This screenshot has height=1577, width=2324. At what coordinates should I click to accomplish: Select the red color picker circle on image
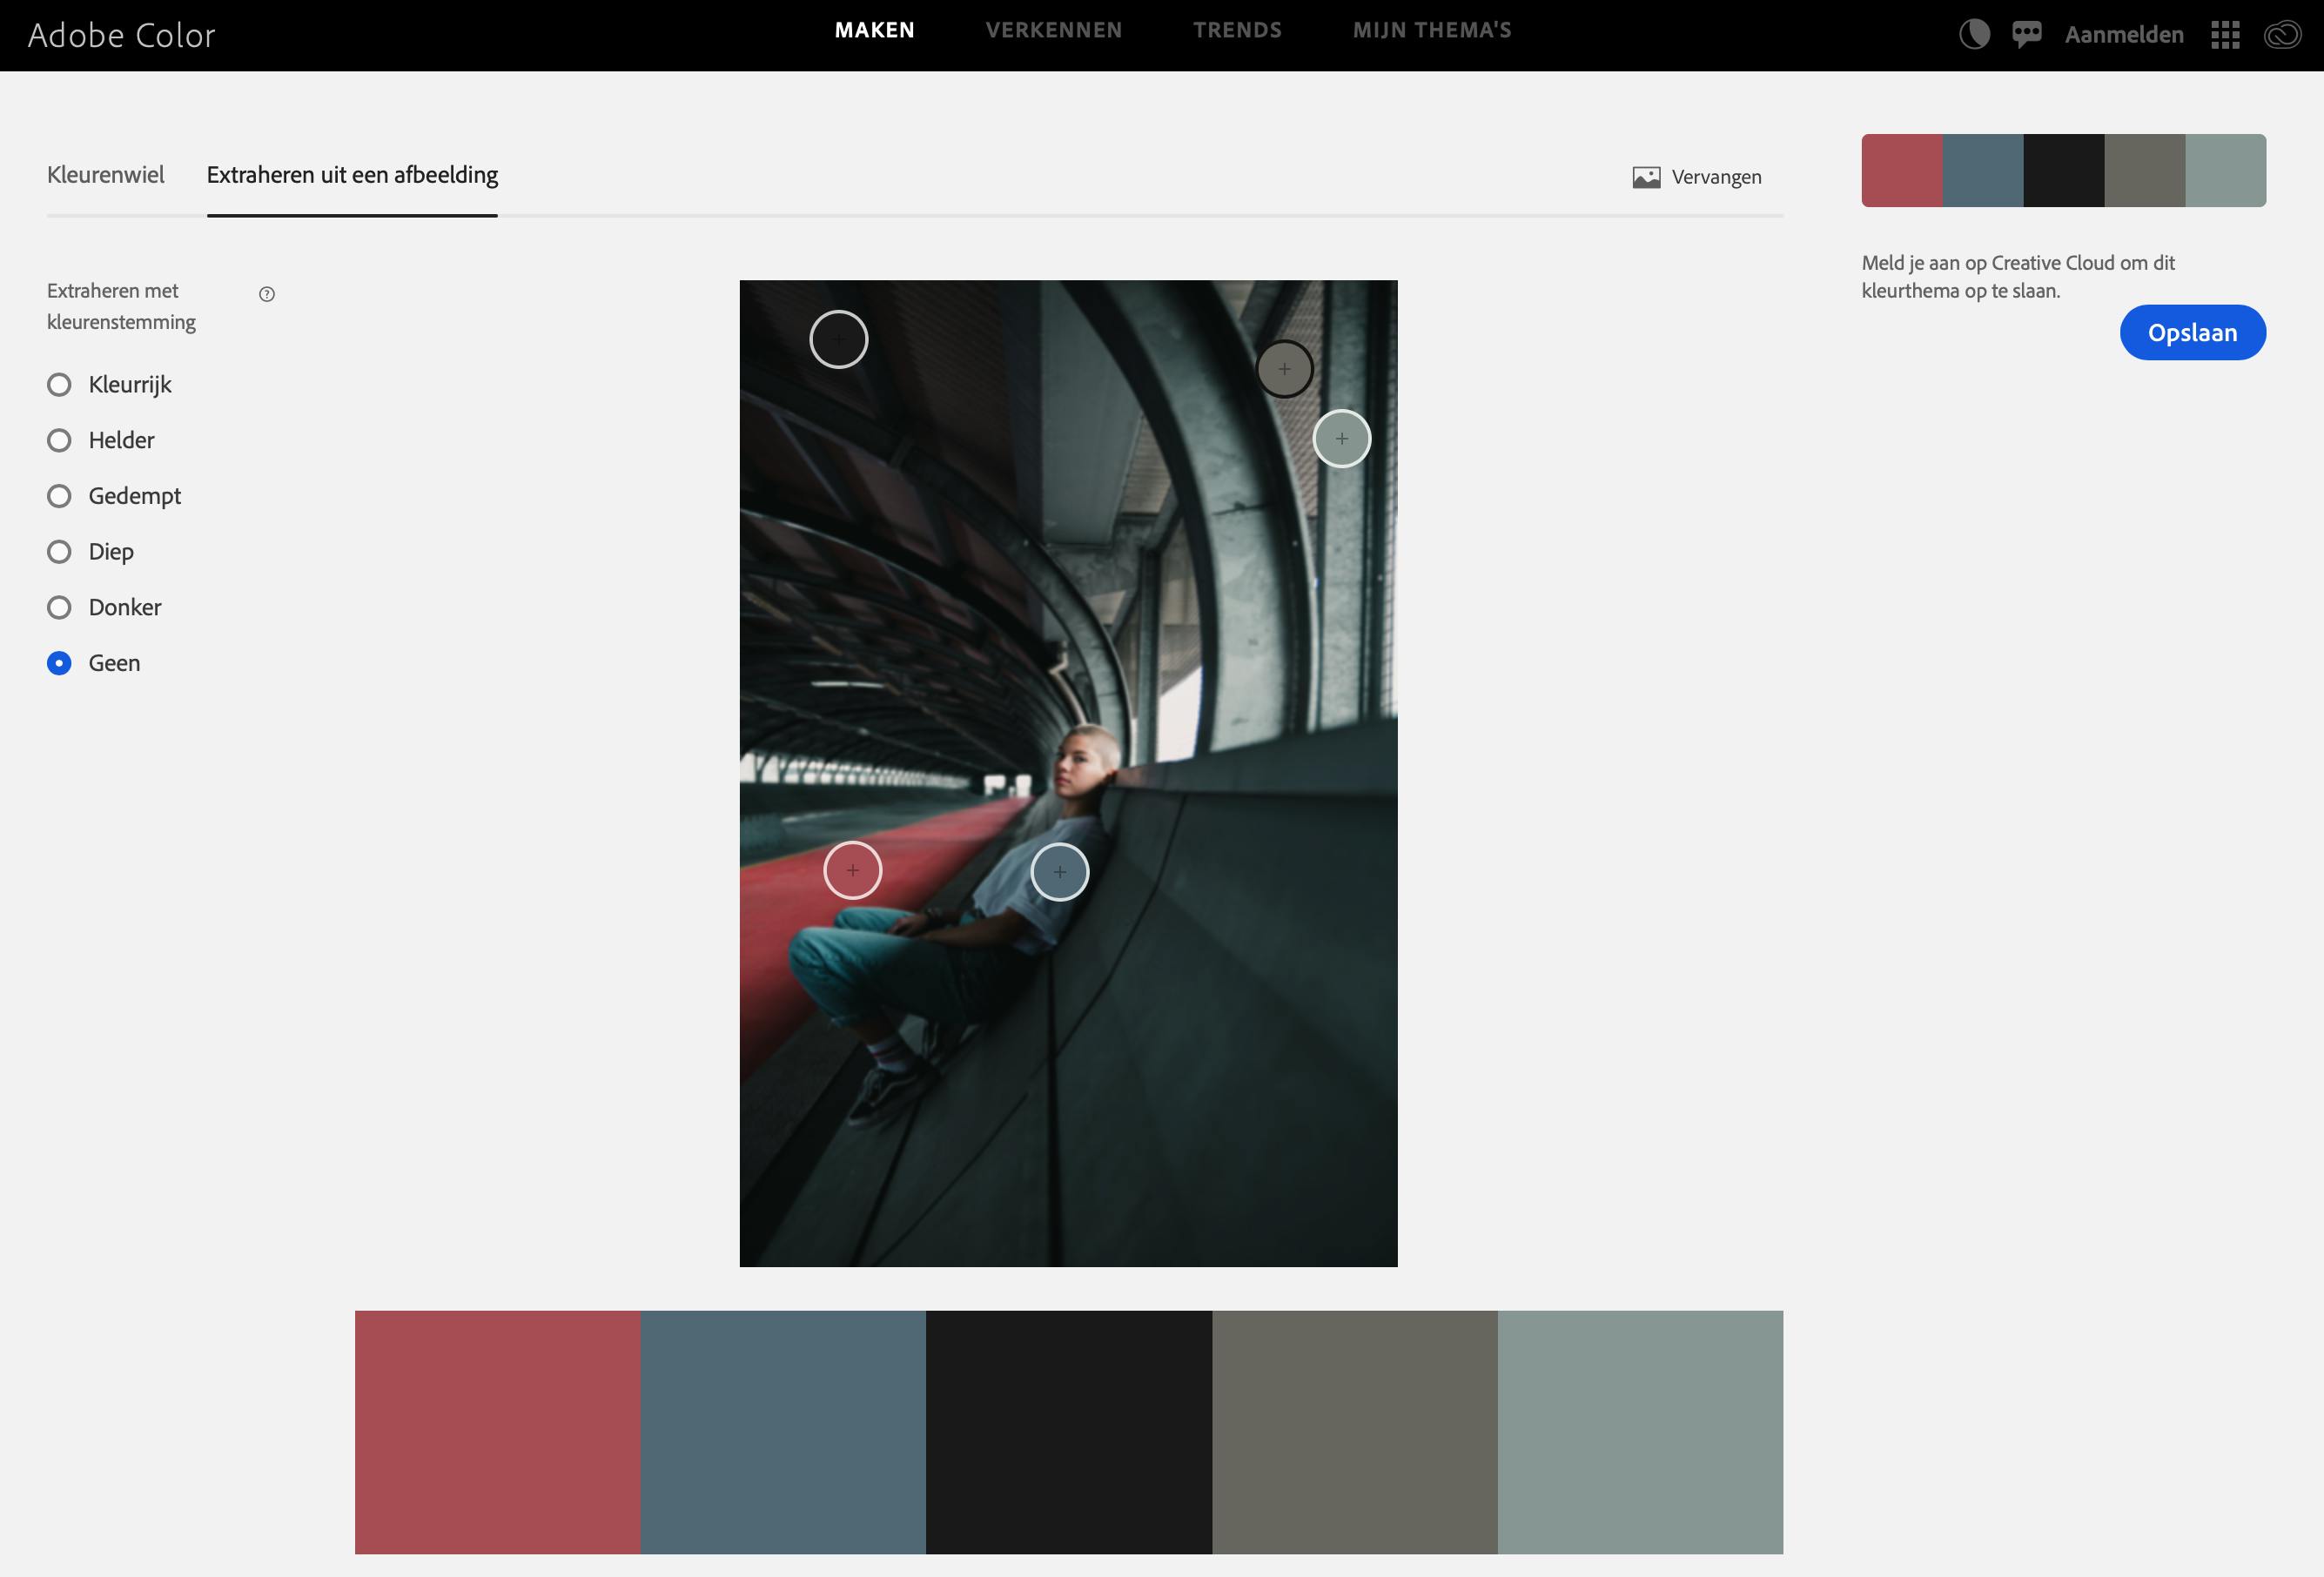(852, 870)
